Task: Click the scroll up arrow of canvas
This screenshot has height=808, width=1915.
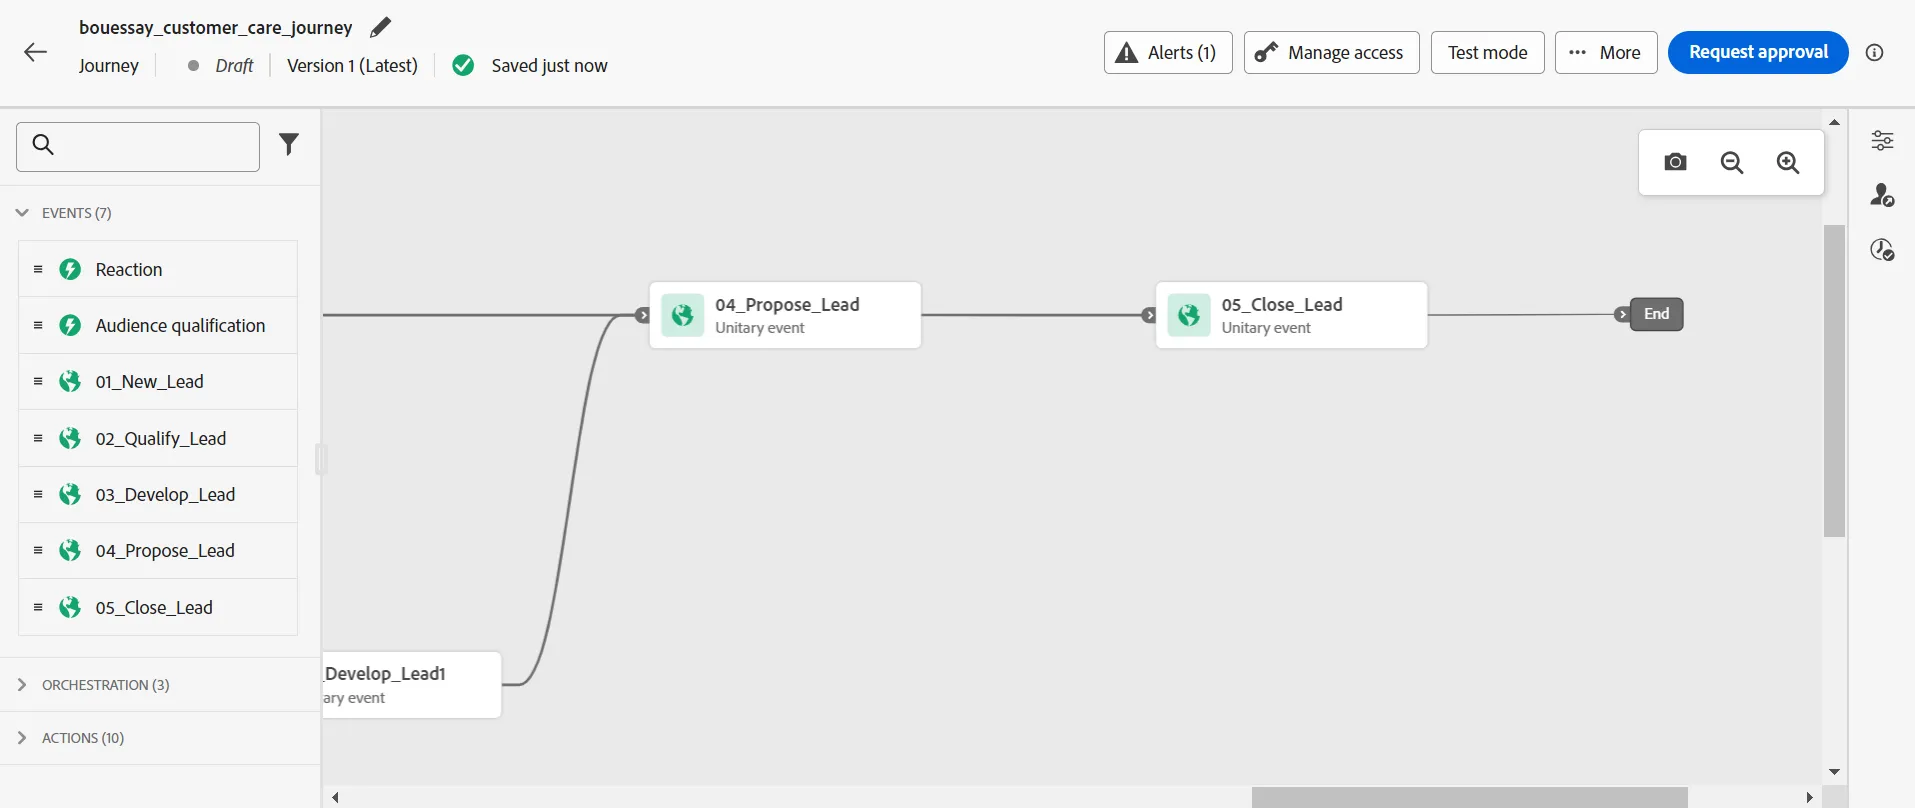Action: coord(1834,122)
